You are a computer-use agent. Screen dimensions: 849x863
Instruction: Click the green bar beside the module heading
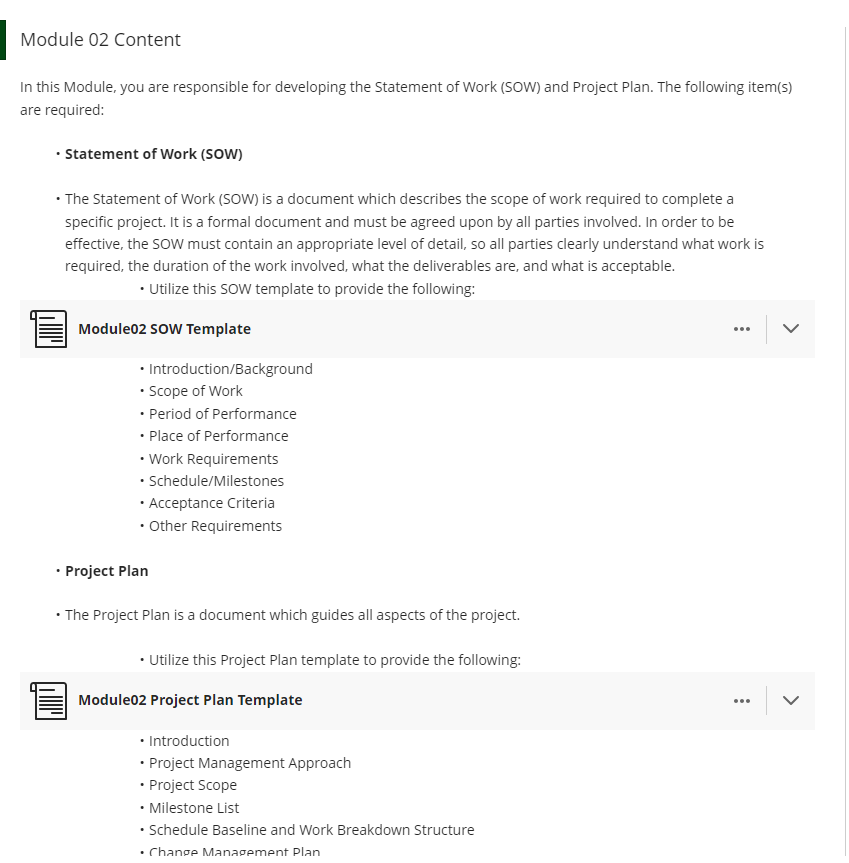(3, 40)
